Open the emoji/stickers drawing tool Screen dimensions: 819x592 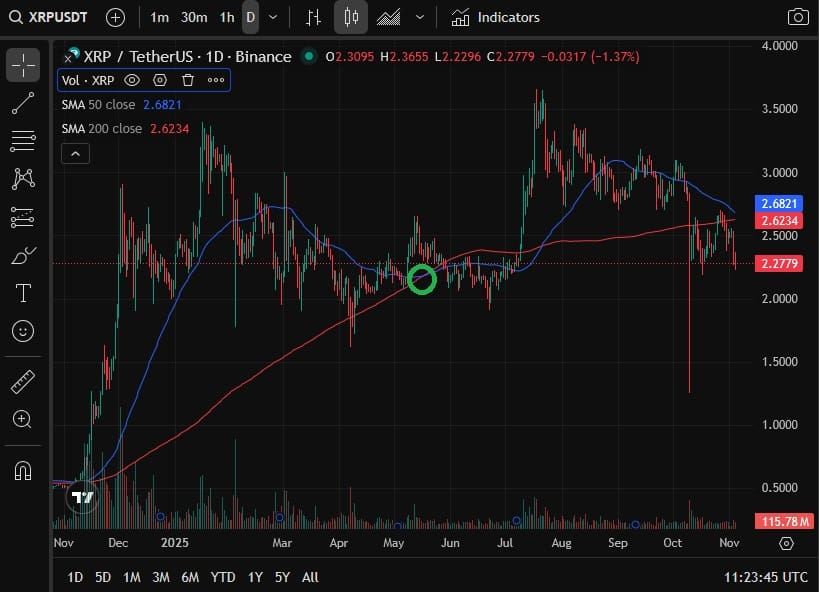22,330
